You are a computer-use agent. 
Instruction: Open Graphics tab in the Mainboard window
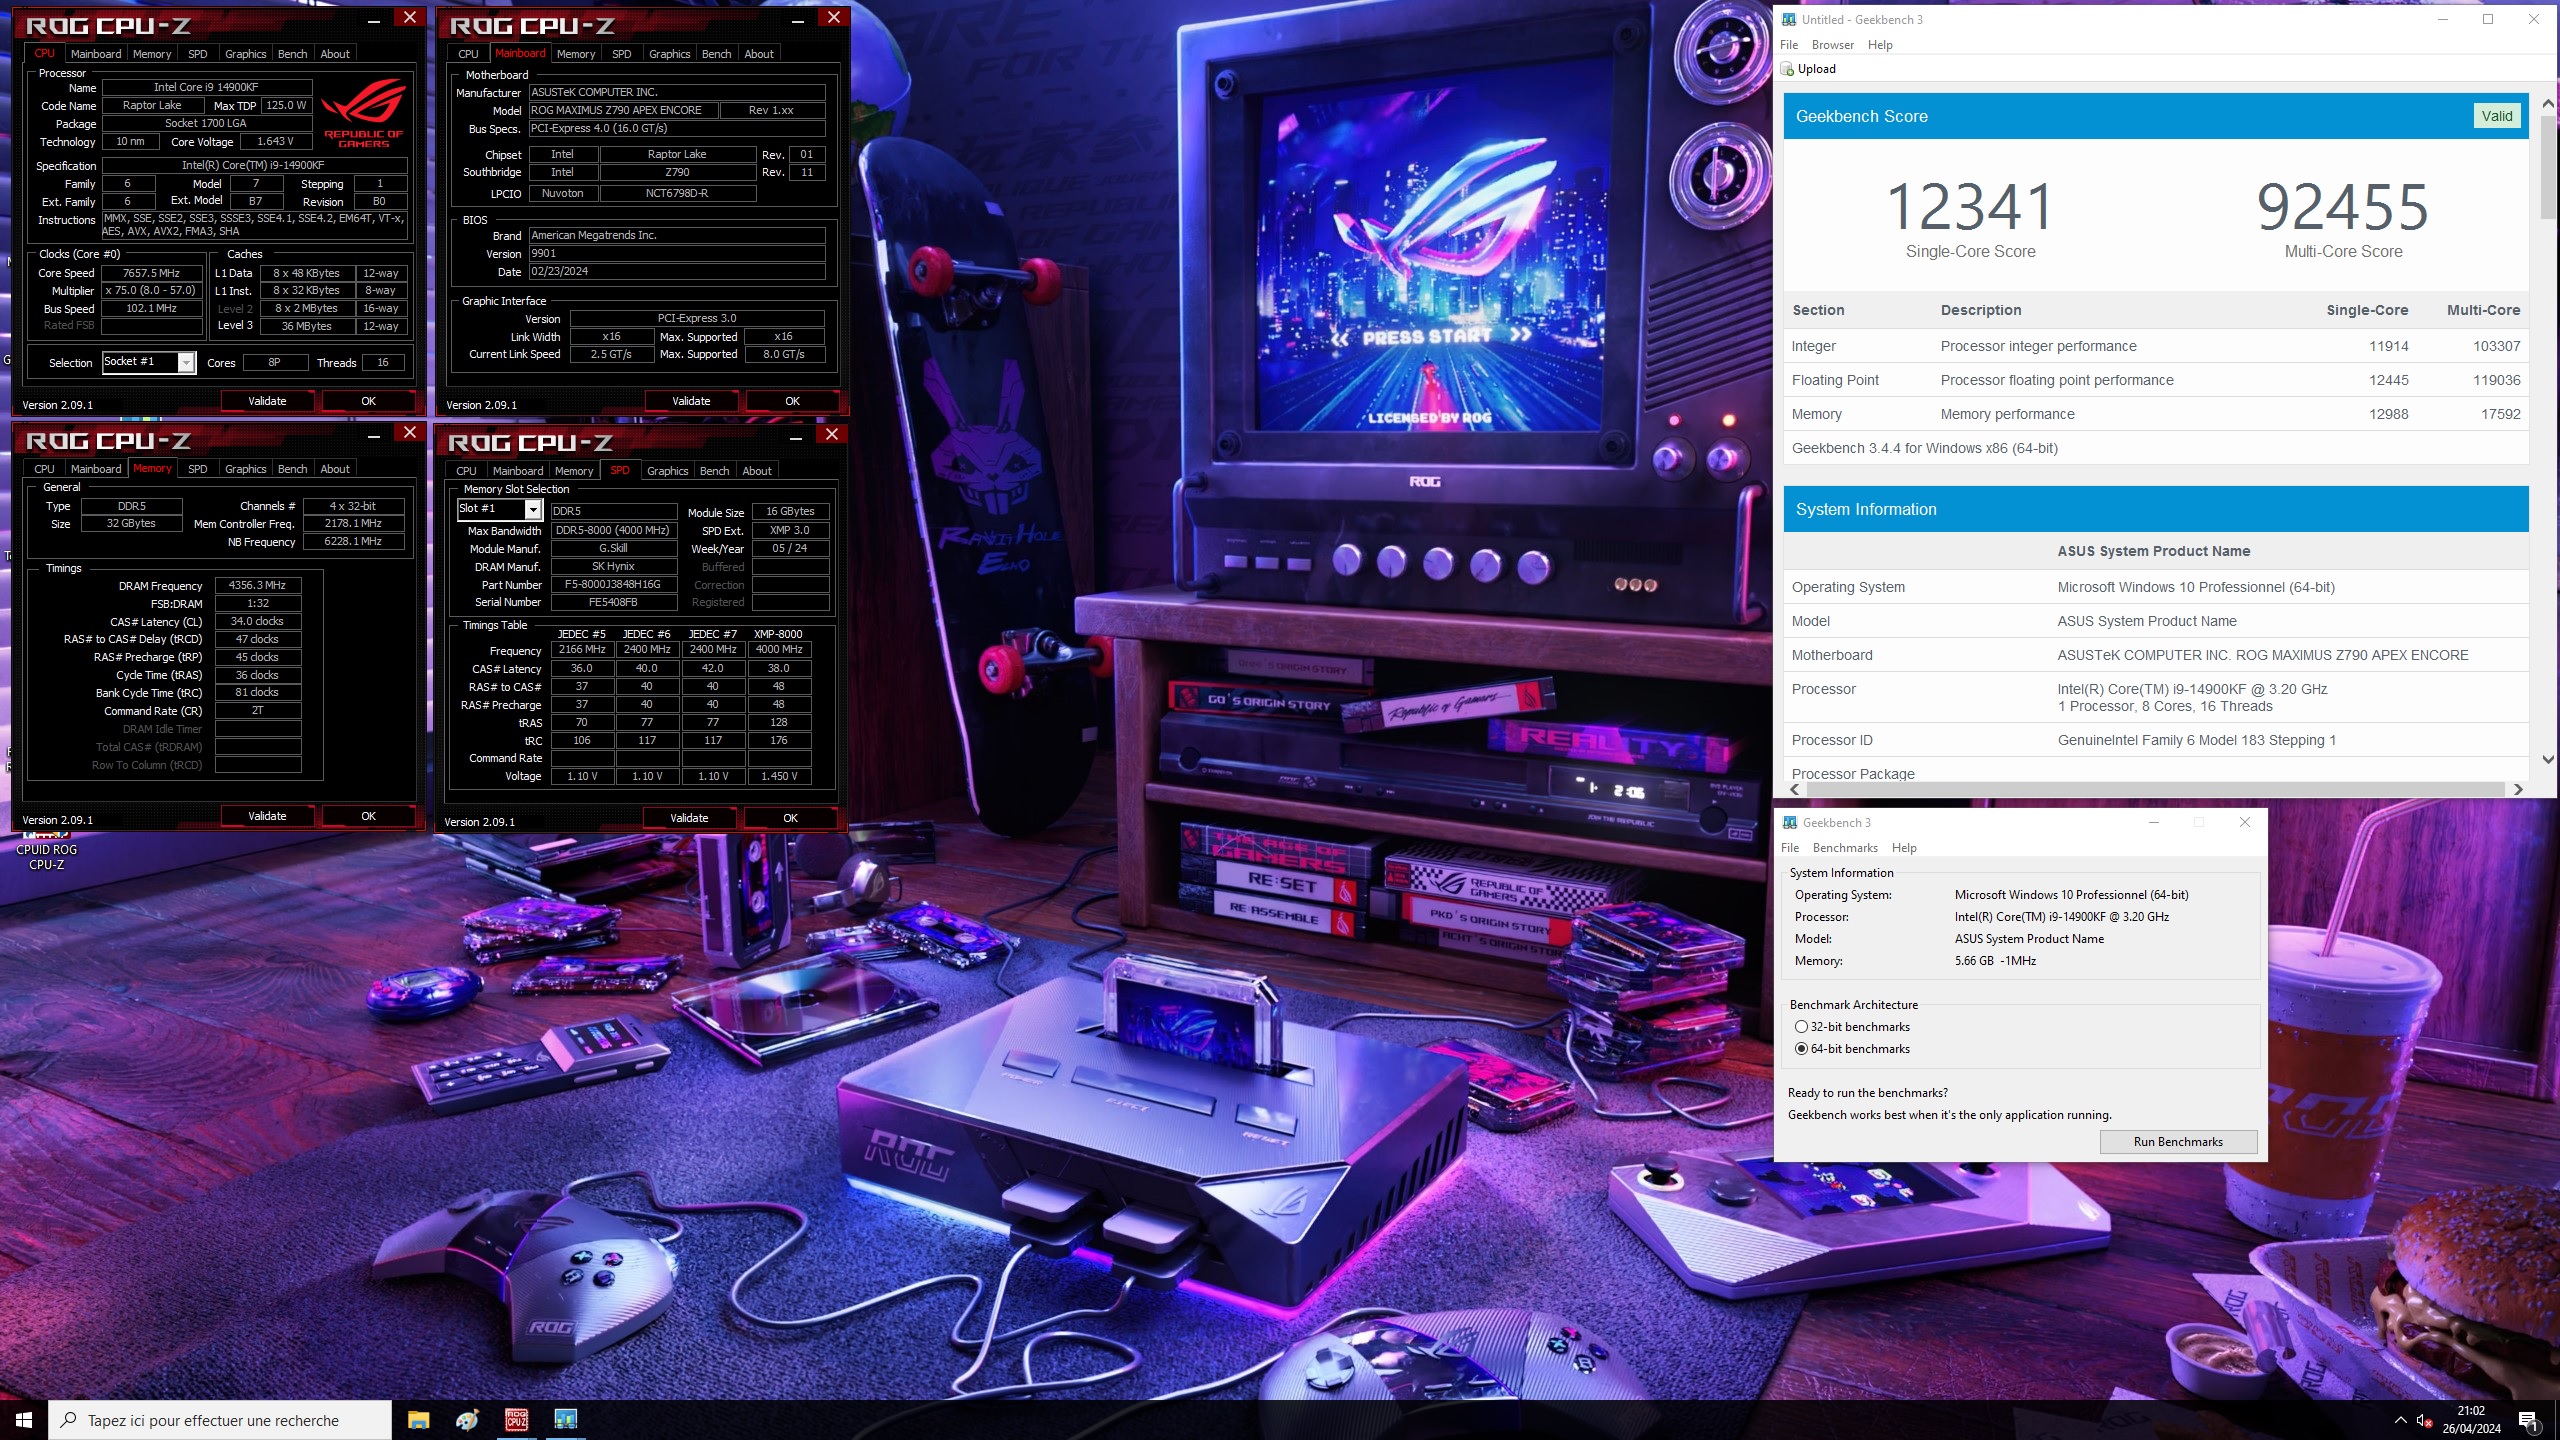(669, 54)
